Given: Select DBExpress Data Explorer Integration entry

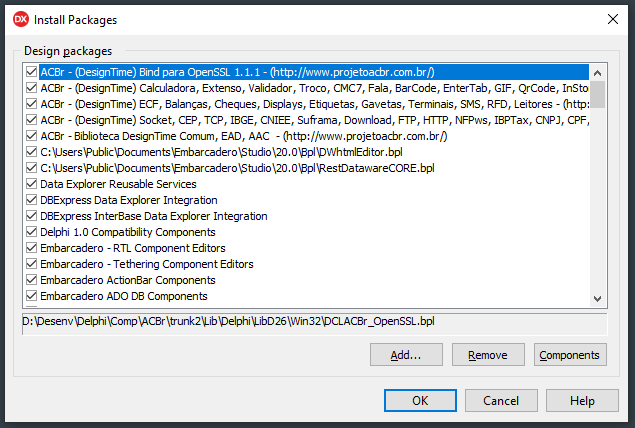Looking at the screenshot, I should tap(129, 200).
